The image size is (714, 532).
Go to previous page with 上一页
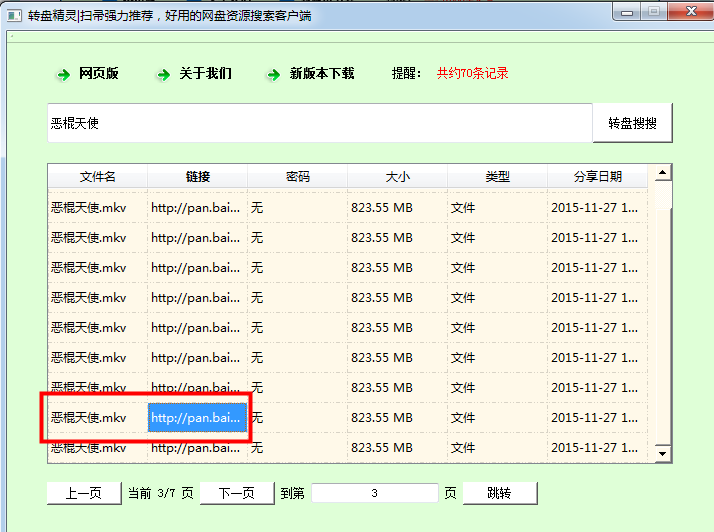coord(84,493)
